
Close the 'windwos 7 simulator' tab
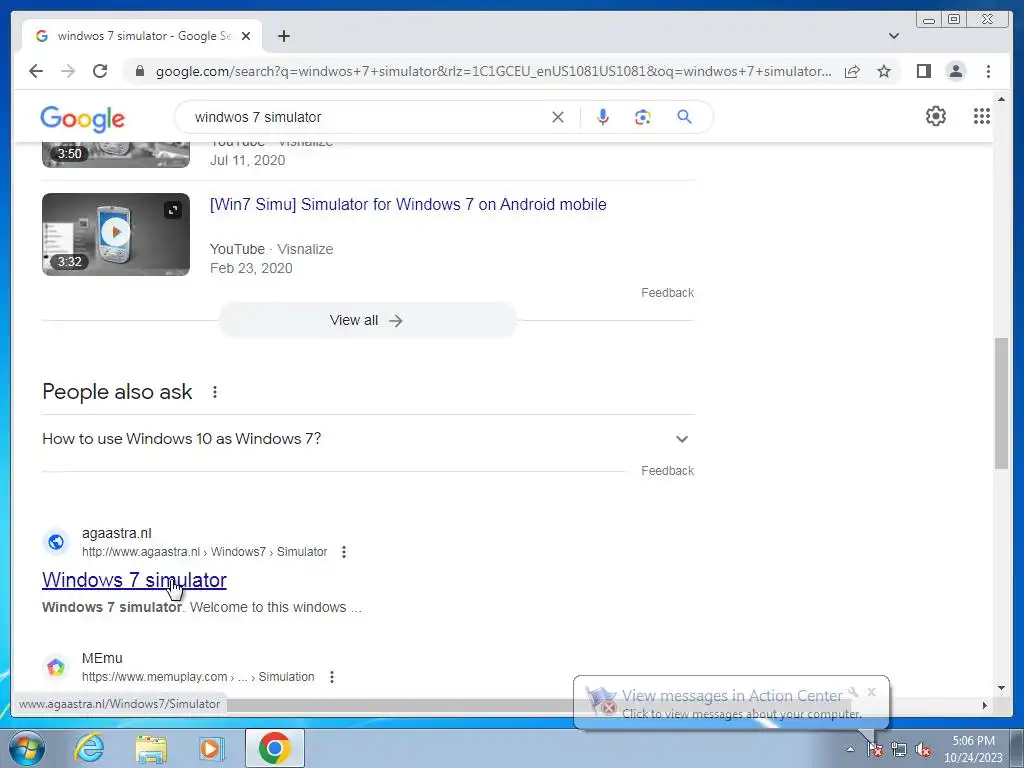pos(246,36)
